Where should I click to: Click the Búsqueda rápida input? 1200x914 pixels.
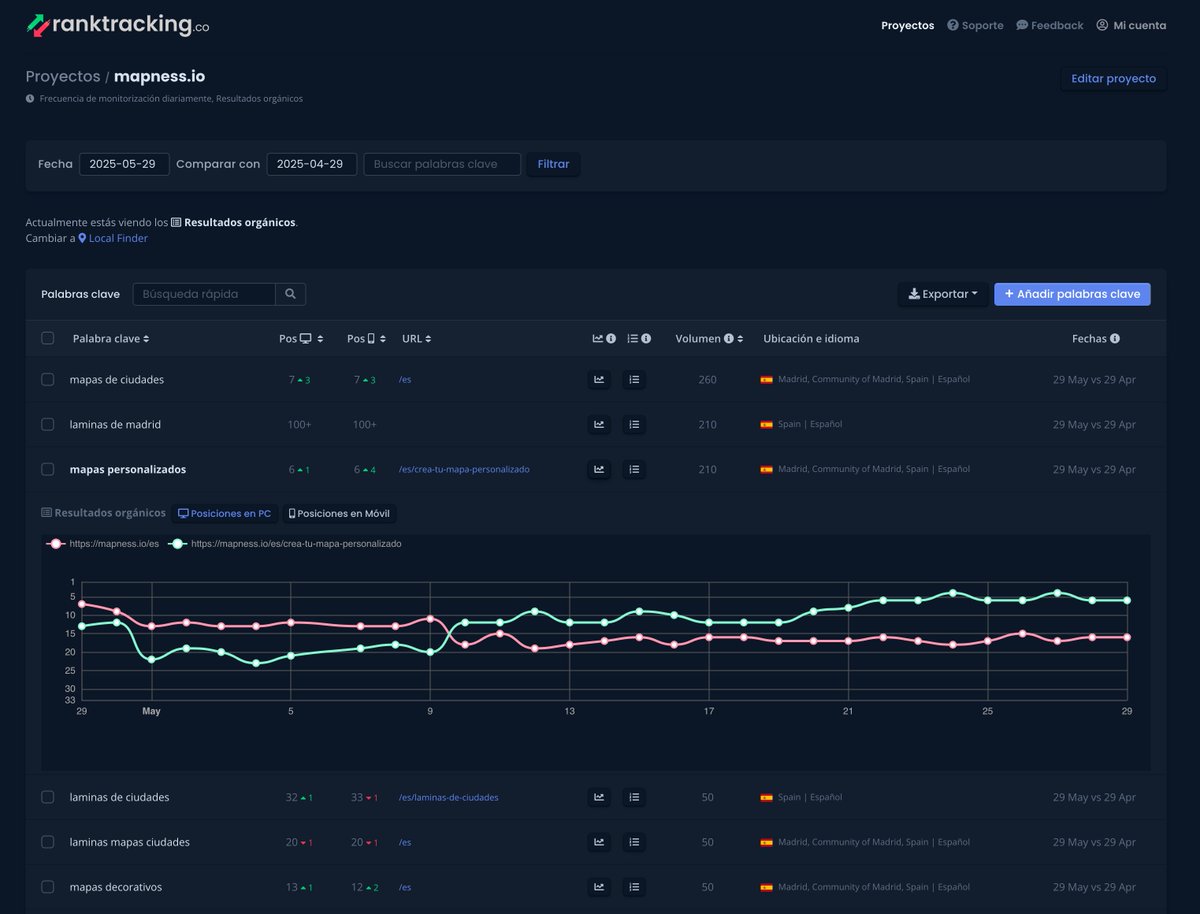[x=204, y=294]
